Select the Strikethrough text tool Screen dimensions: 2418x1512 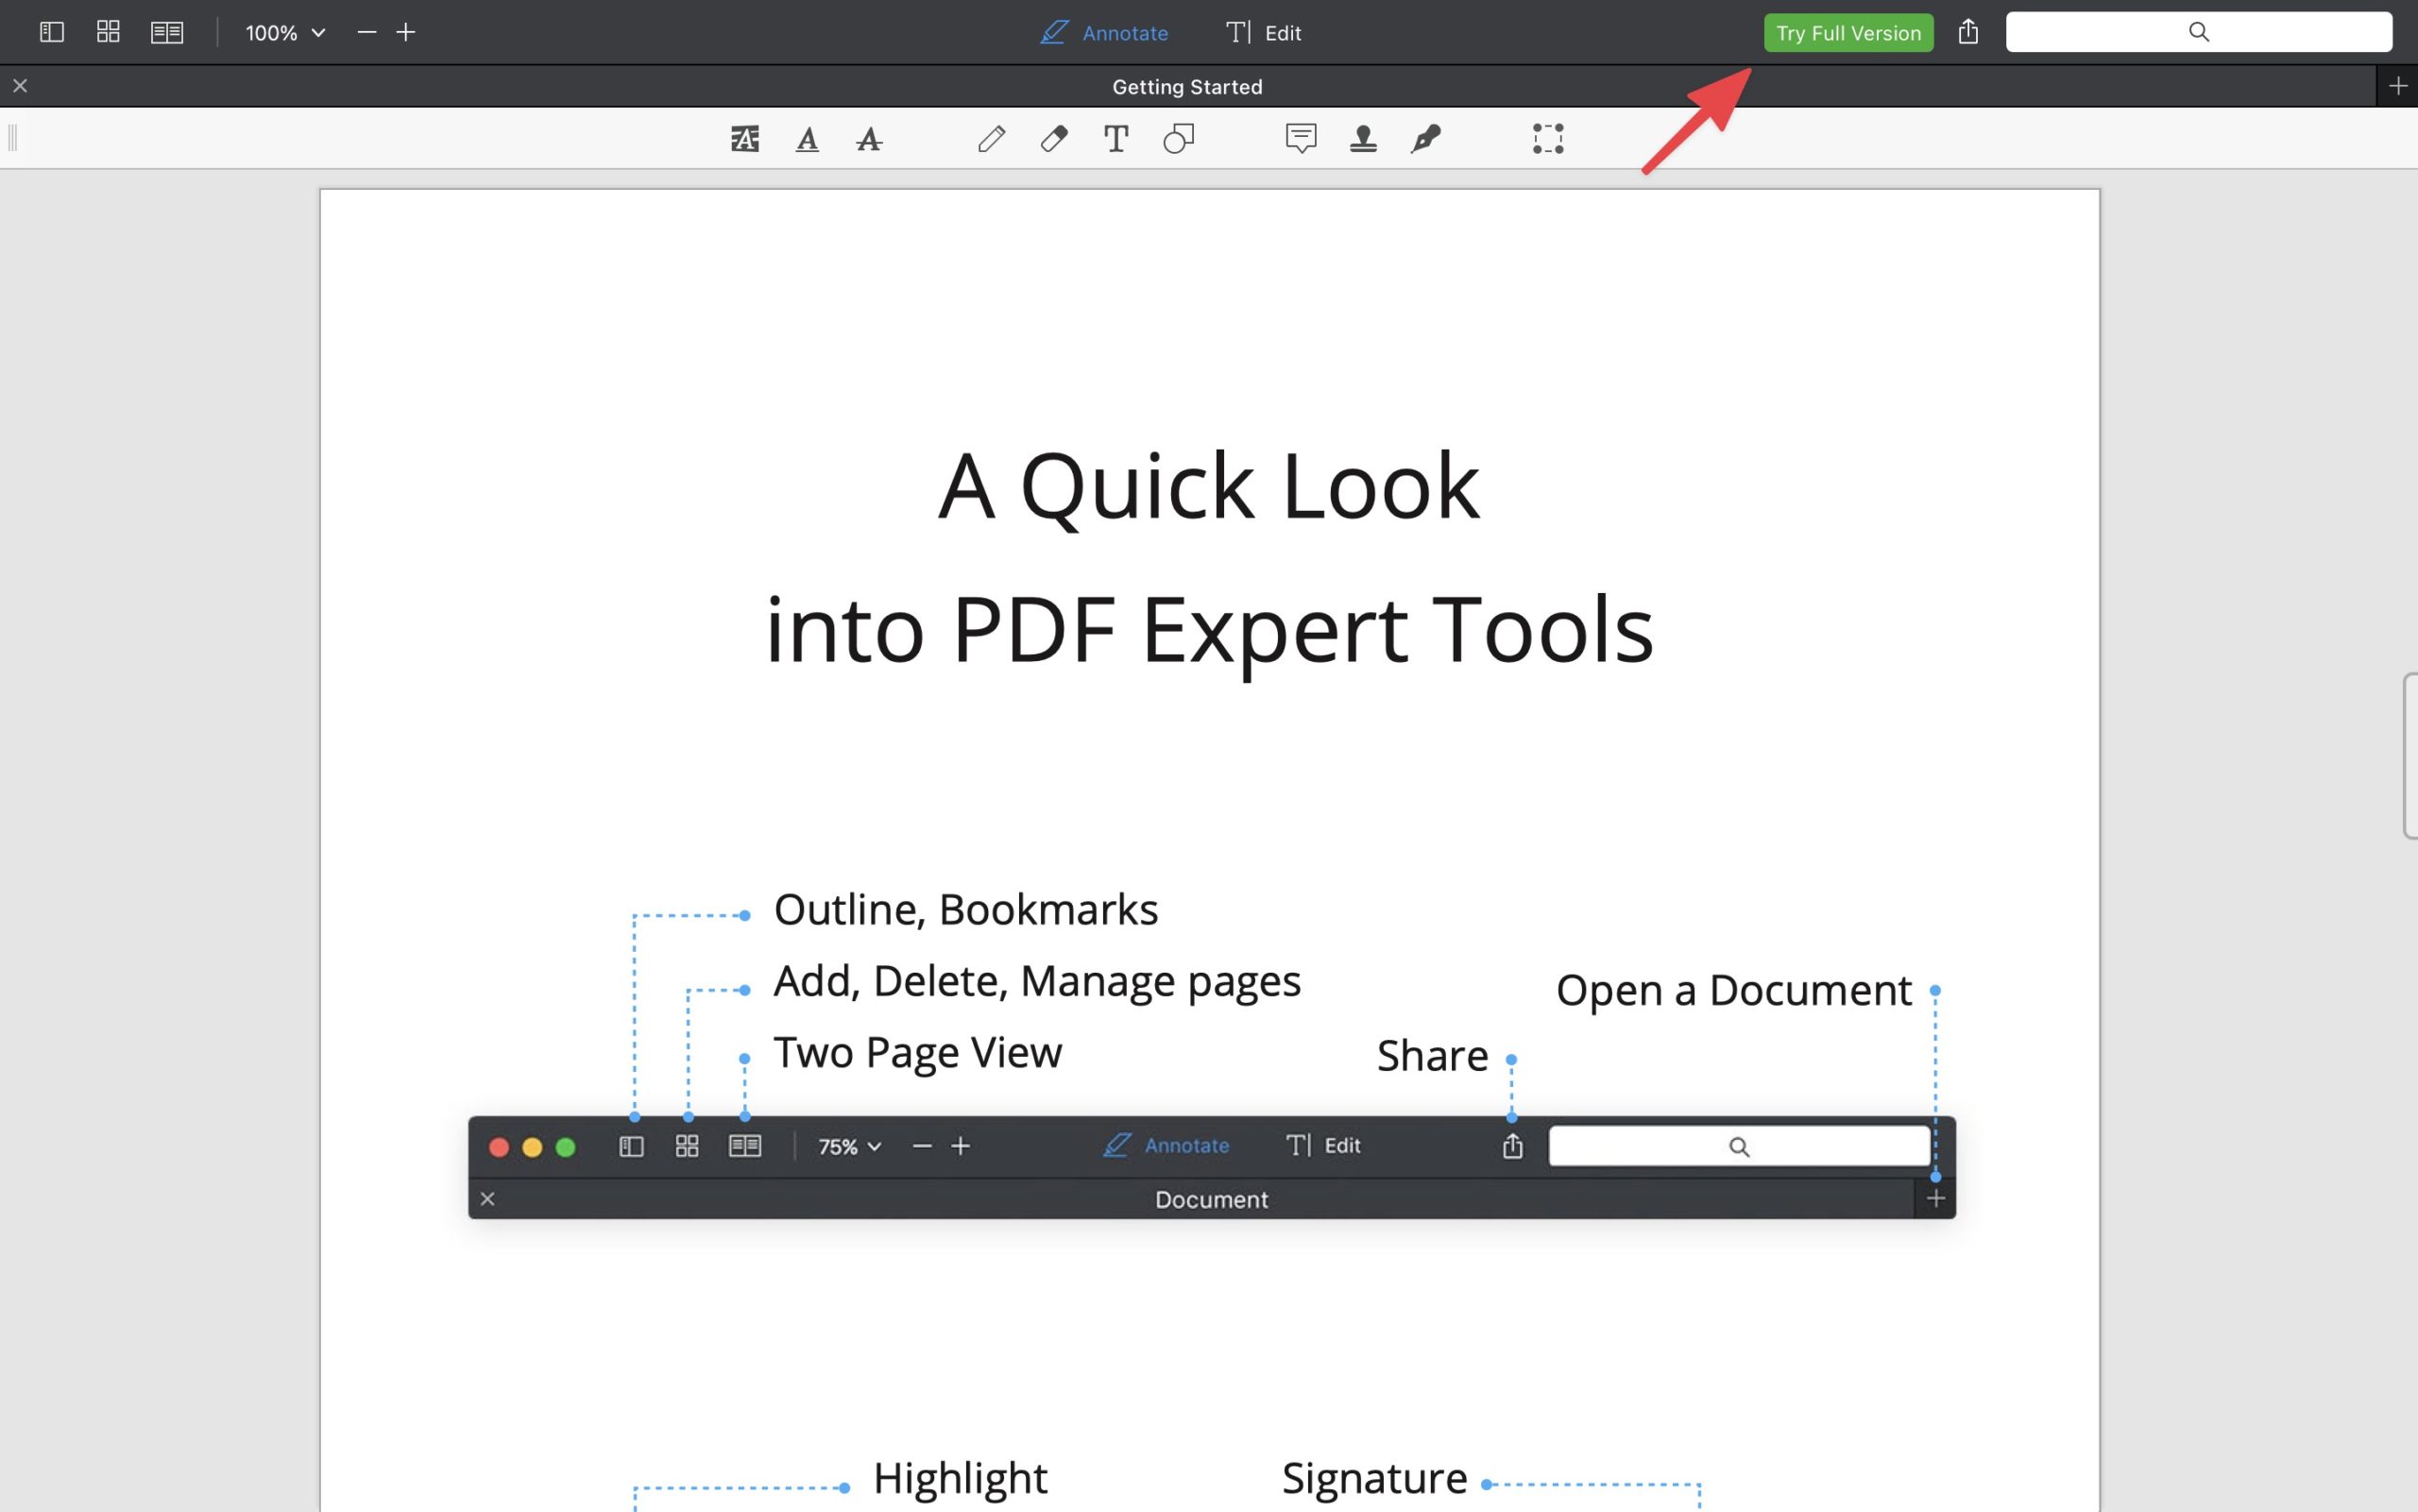pyautogui.click(x=869, y=138)
